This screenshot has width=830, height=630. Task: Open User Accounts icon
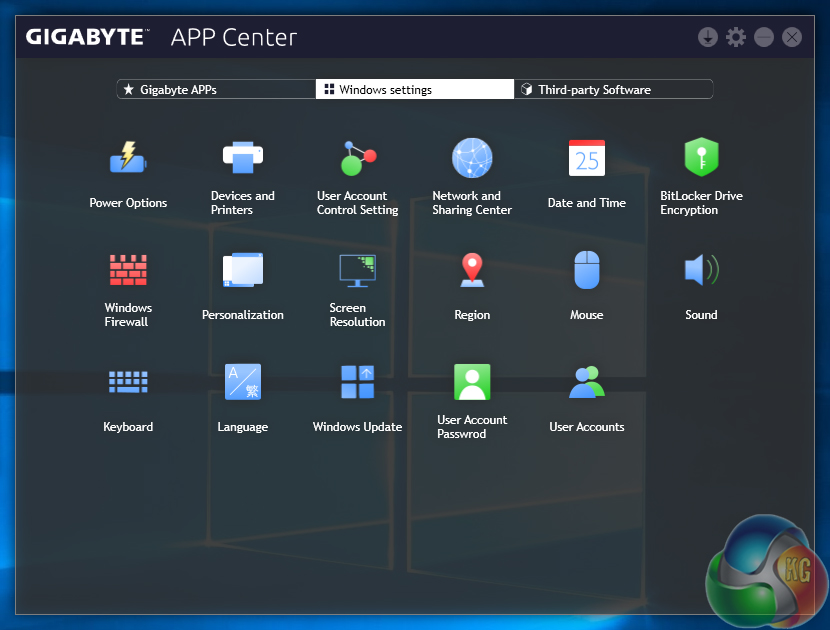tap(587, 382)
